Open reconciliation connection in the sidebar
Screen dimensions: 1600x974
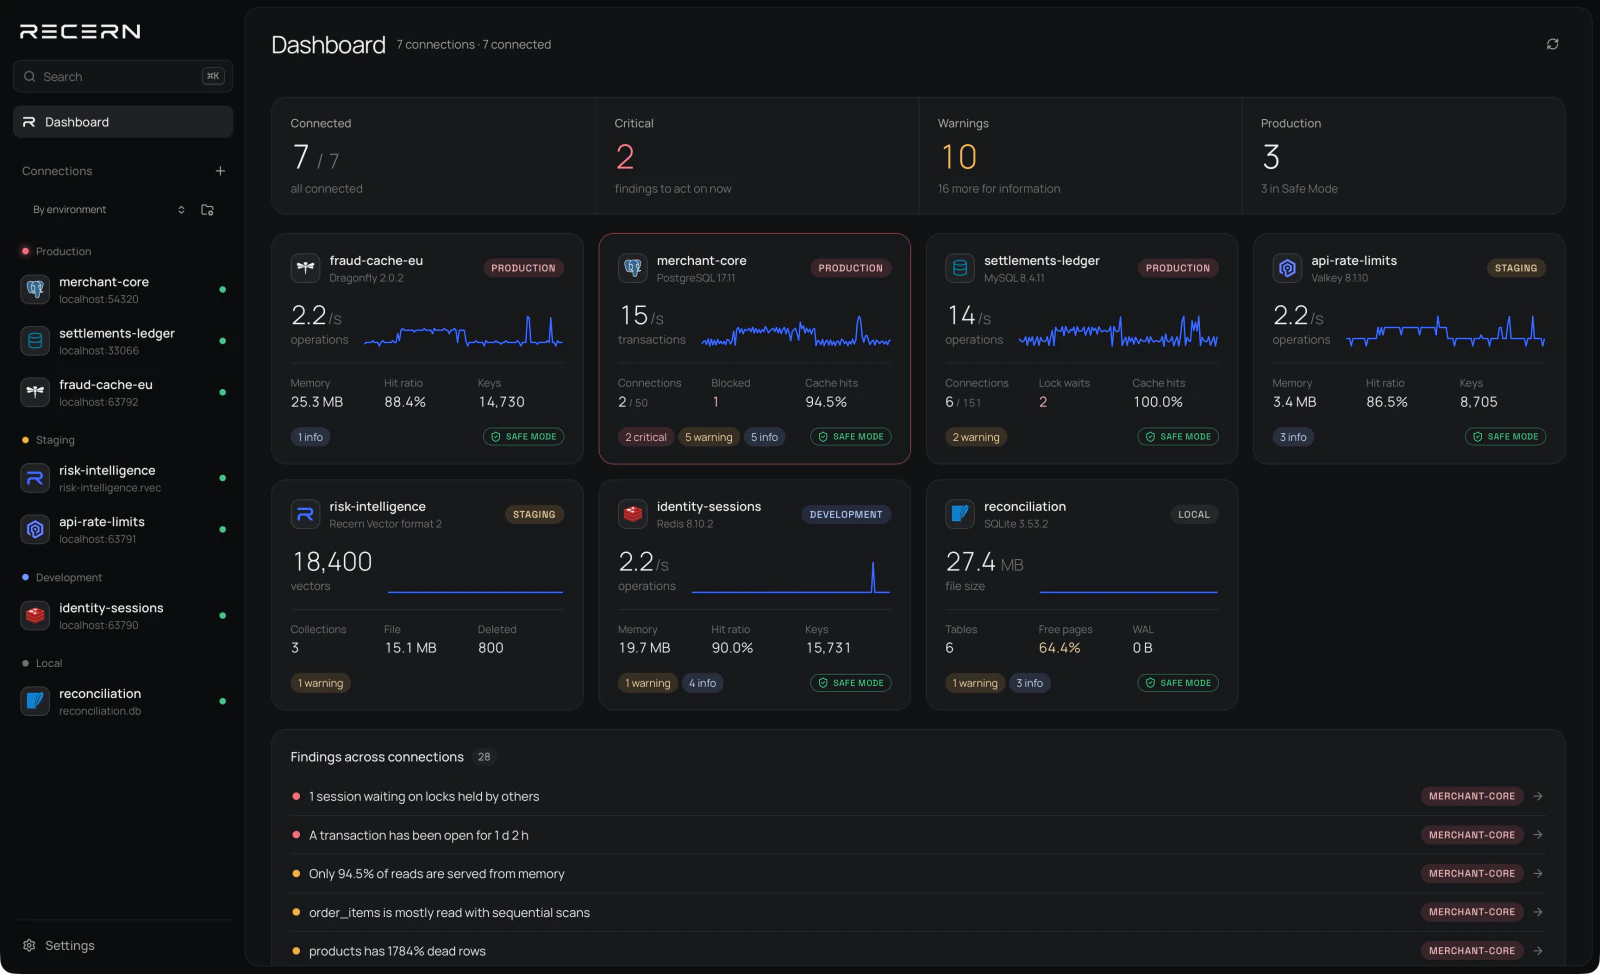pyautogui.click(x=123, y=702)
